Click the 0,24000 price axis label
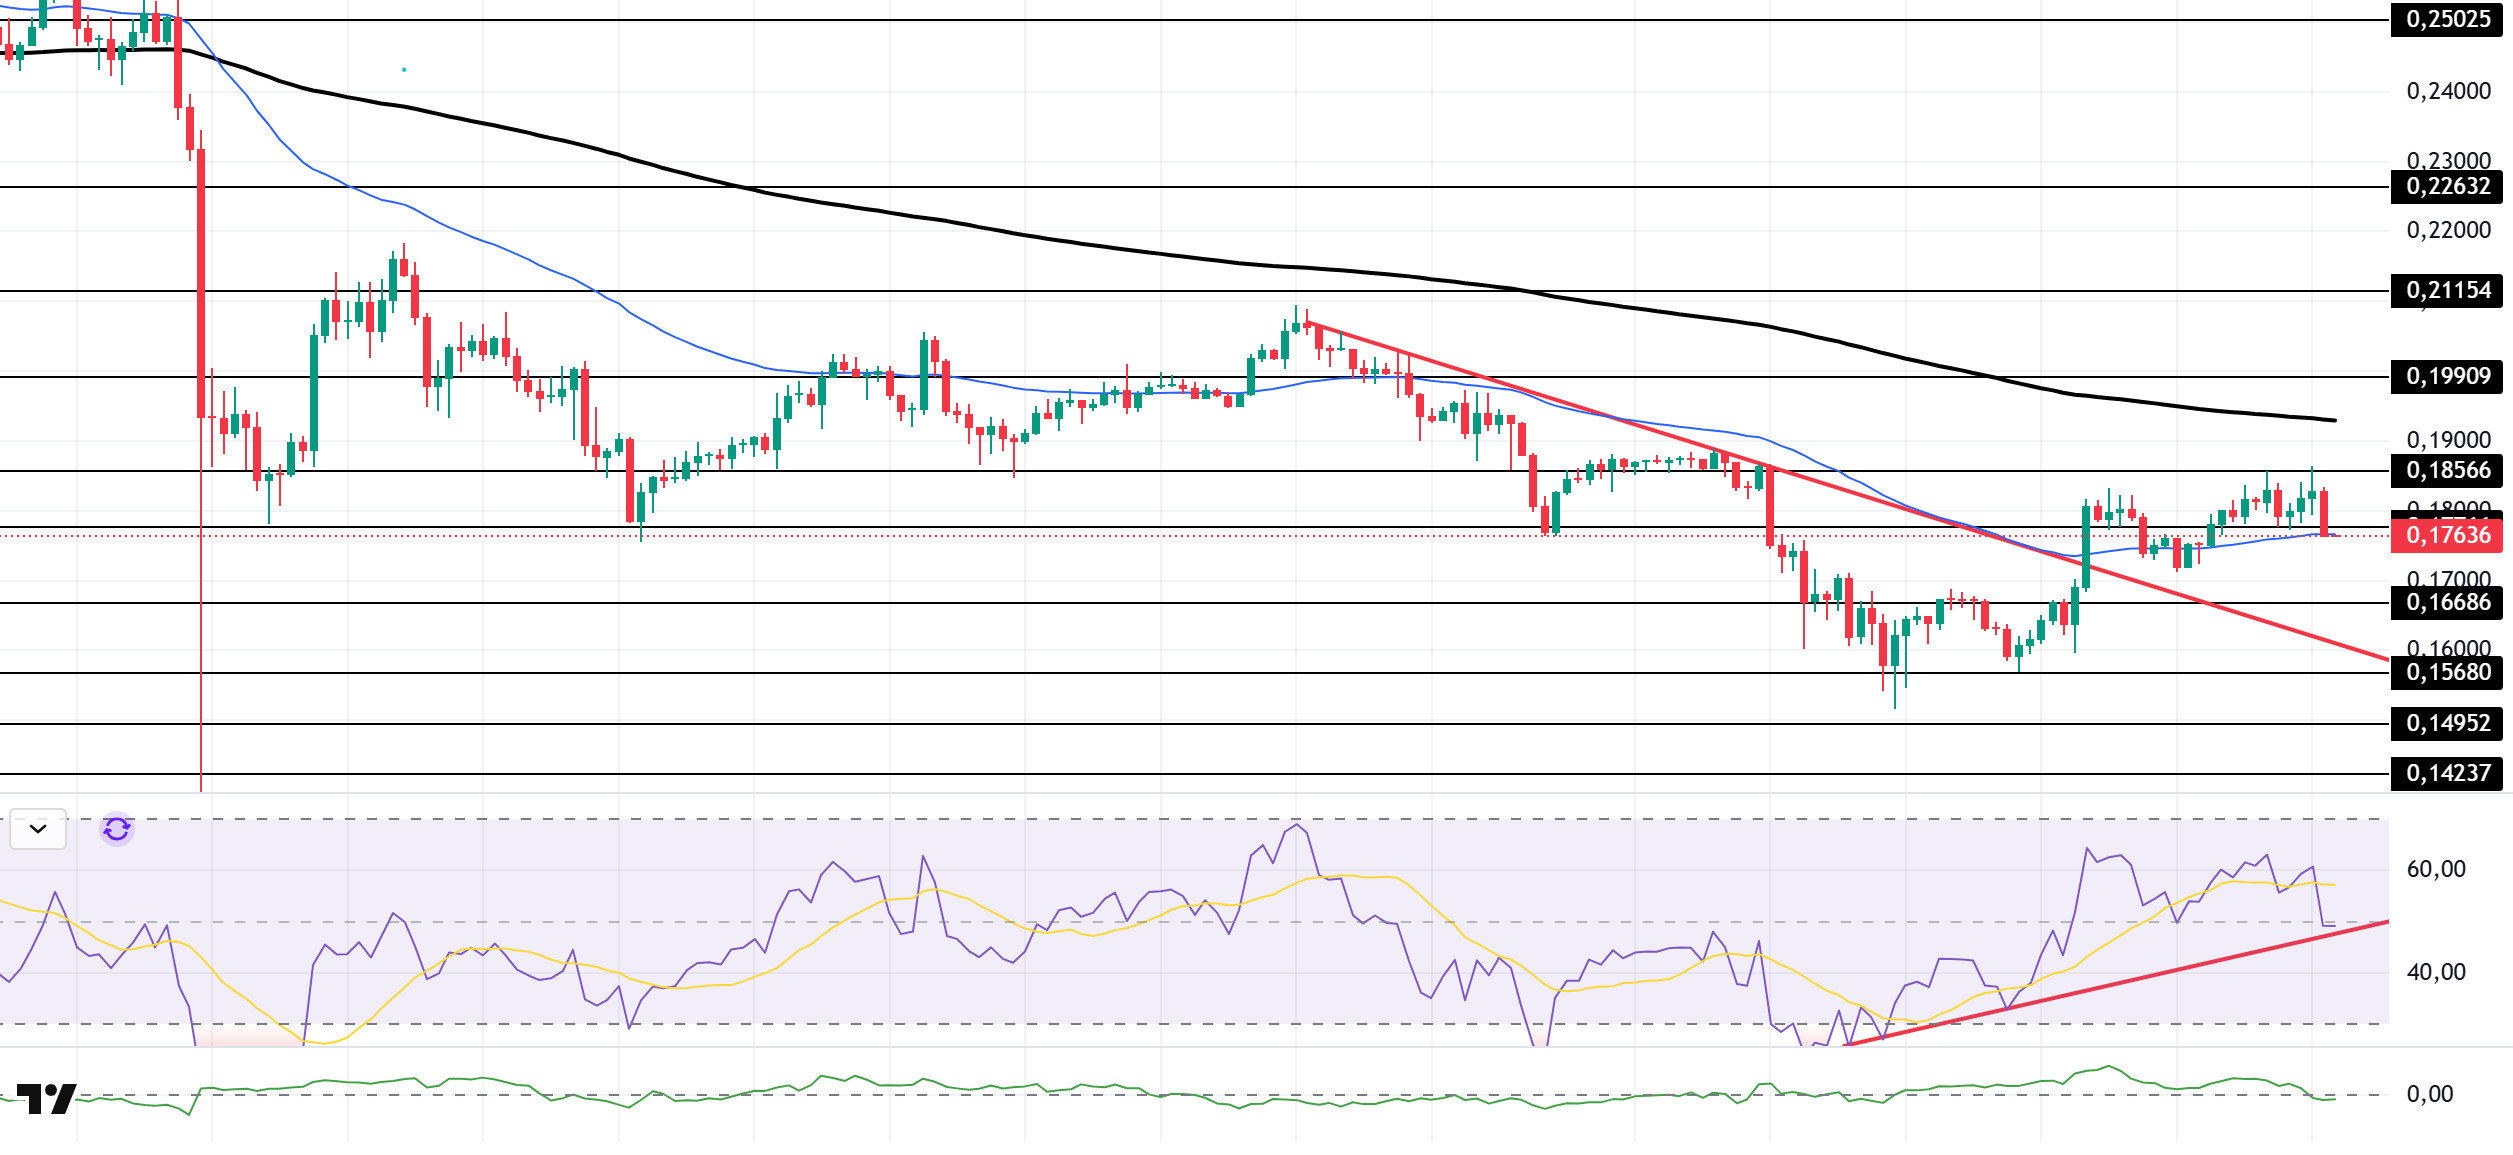 tap(2448, 91)
